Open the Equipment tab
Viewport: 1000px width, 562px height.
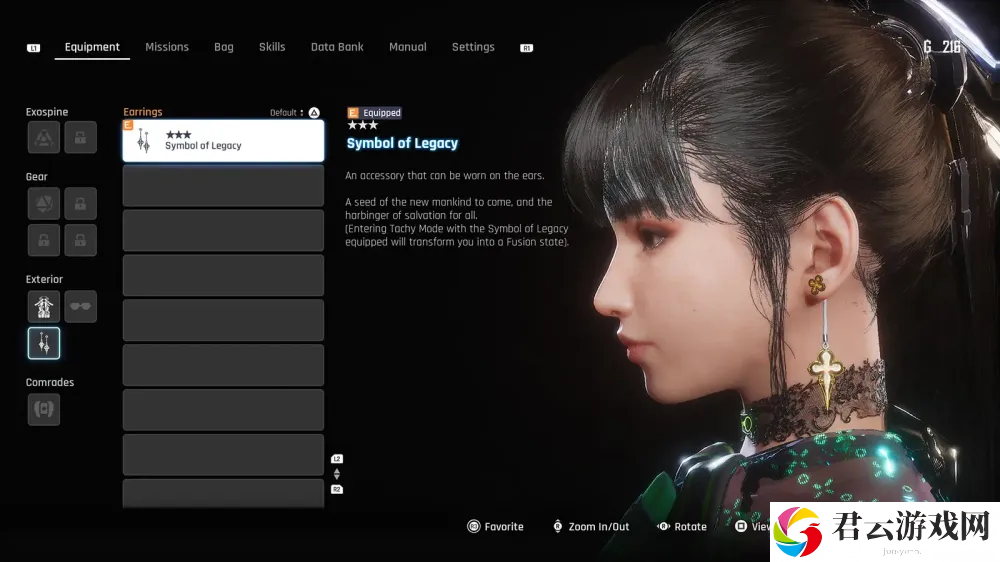point(92,47)
